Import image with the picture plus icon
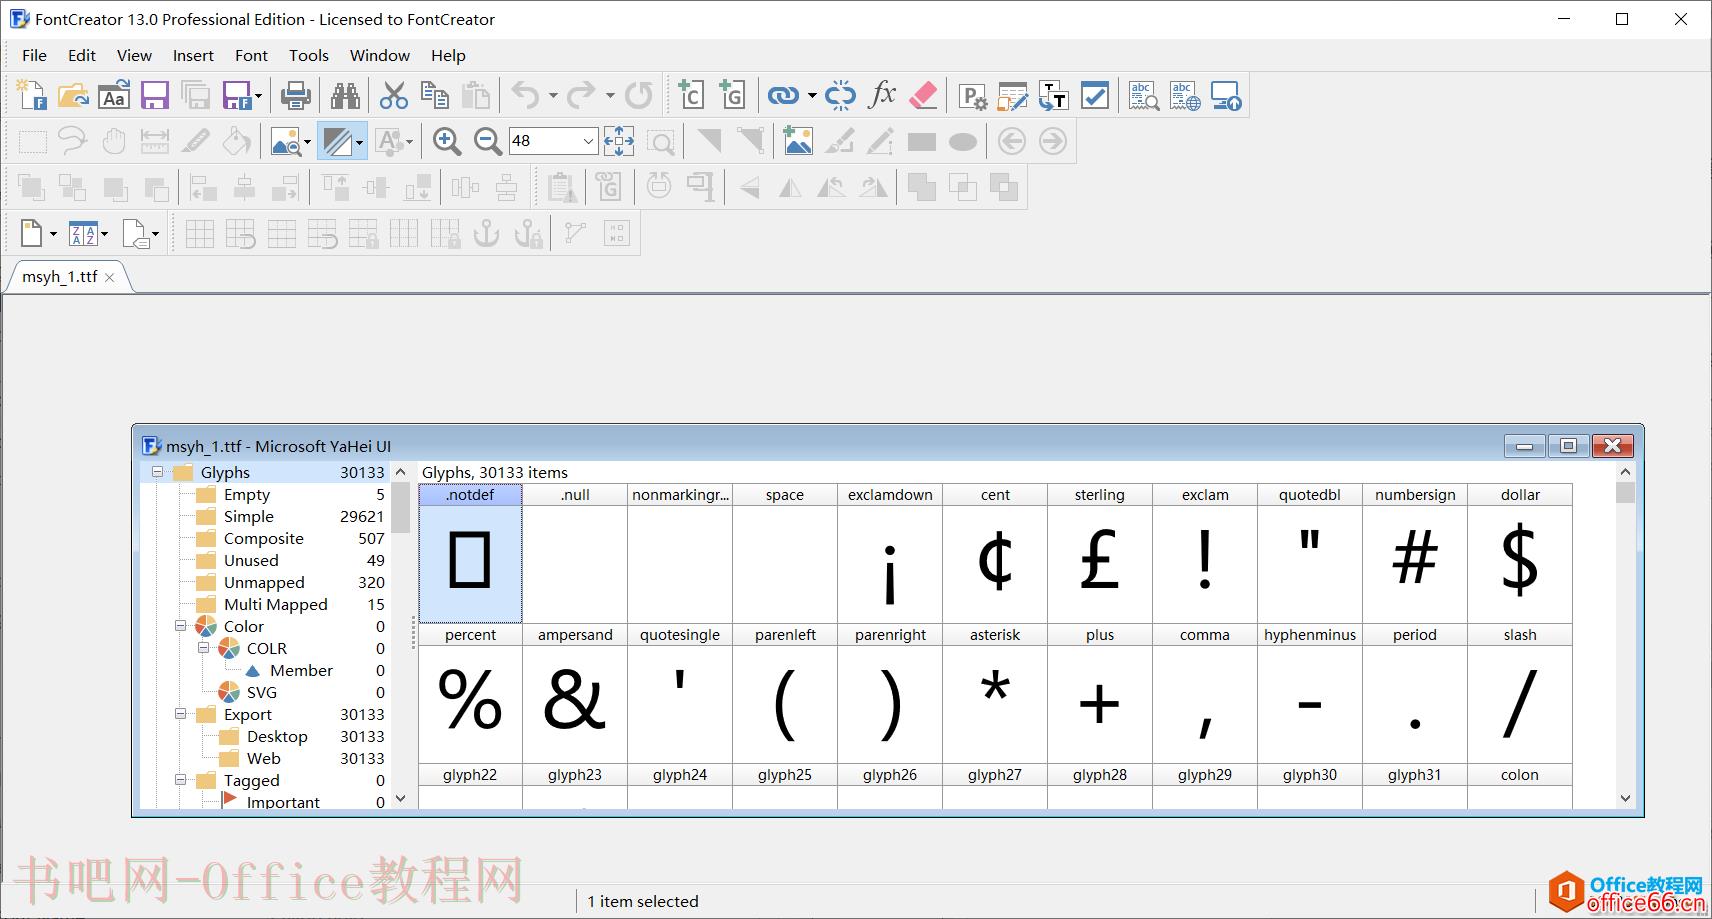 798,142
